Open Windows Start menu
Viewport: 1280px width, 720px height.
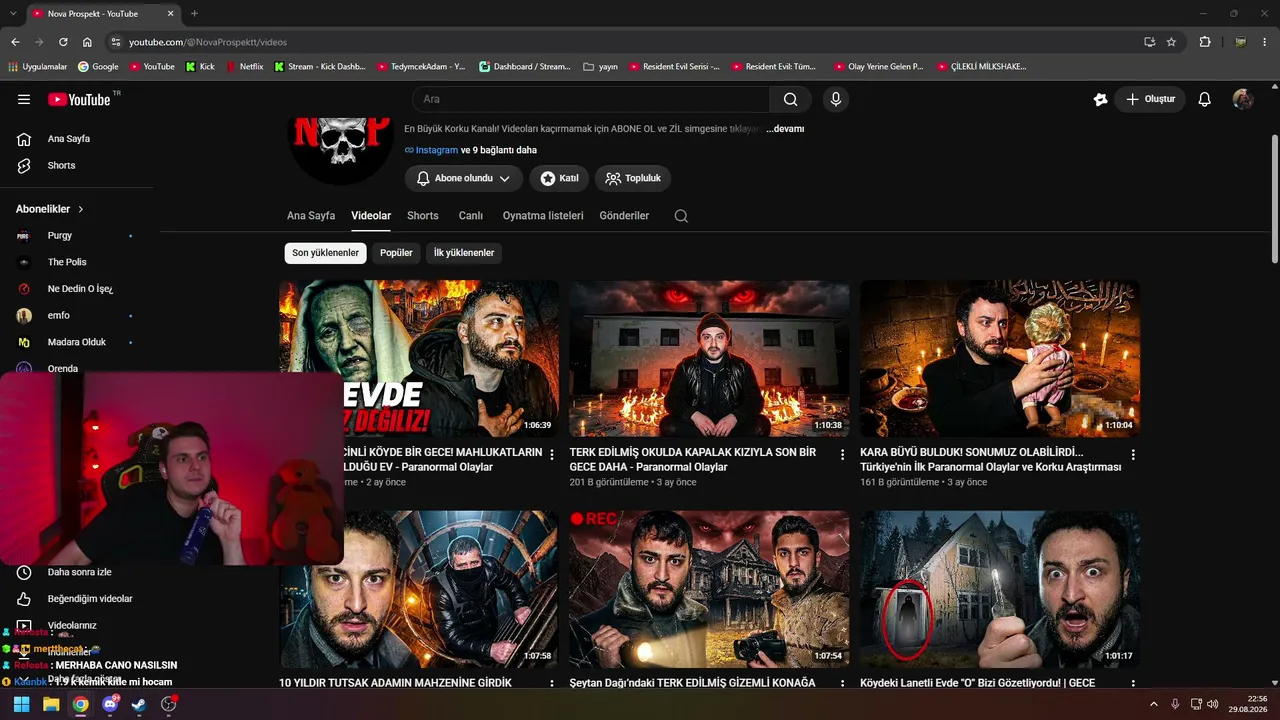pos(21,704)
